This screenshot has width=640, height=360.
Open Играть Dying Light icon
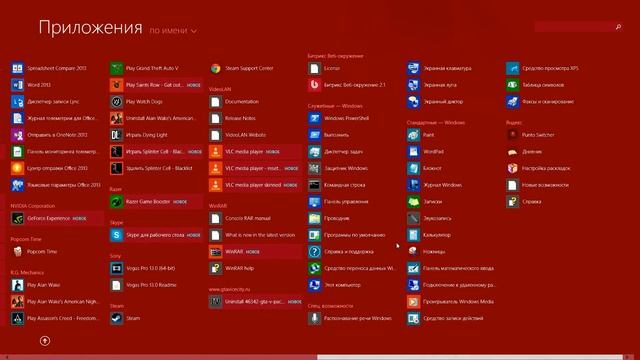pyautogui.click(x=116, y=135)
